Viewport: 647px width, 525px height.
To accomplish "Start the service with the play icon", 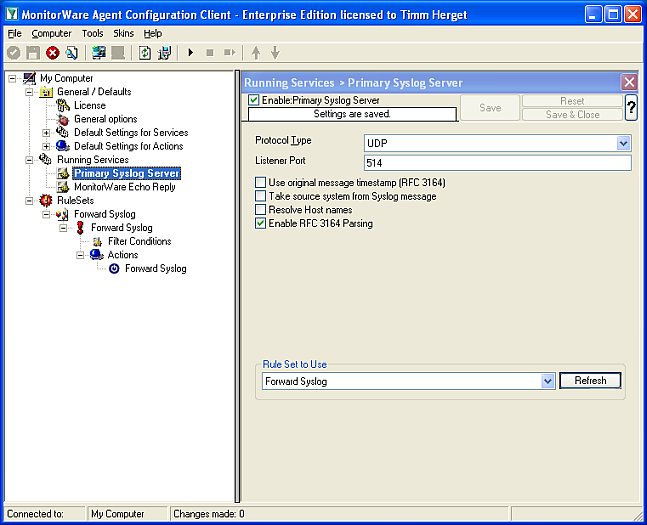I will [x=191, y=52].
